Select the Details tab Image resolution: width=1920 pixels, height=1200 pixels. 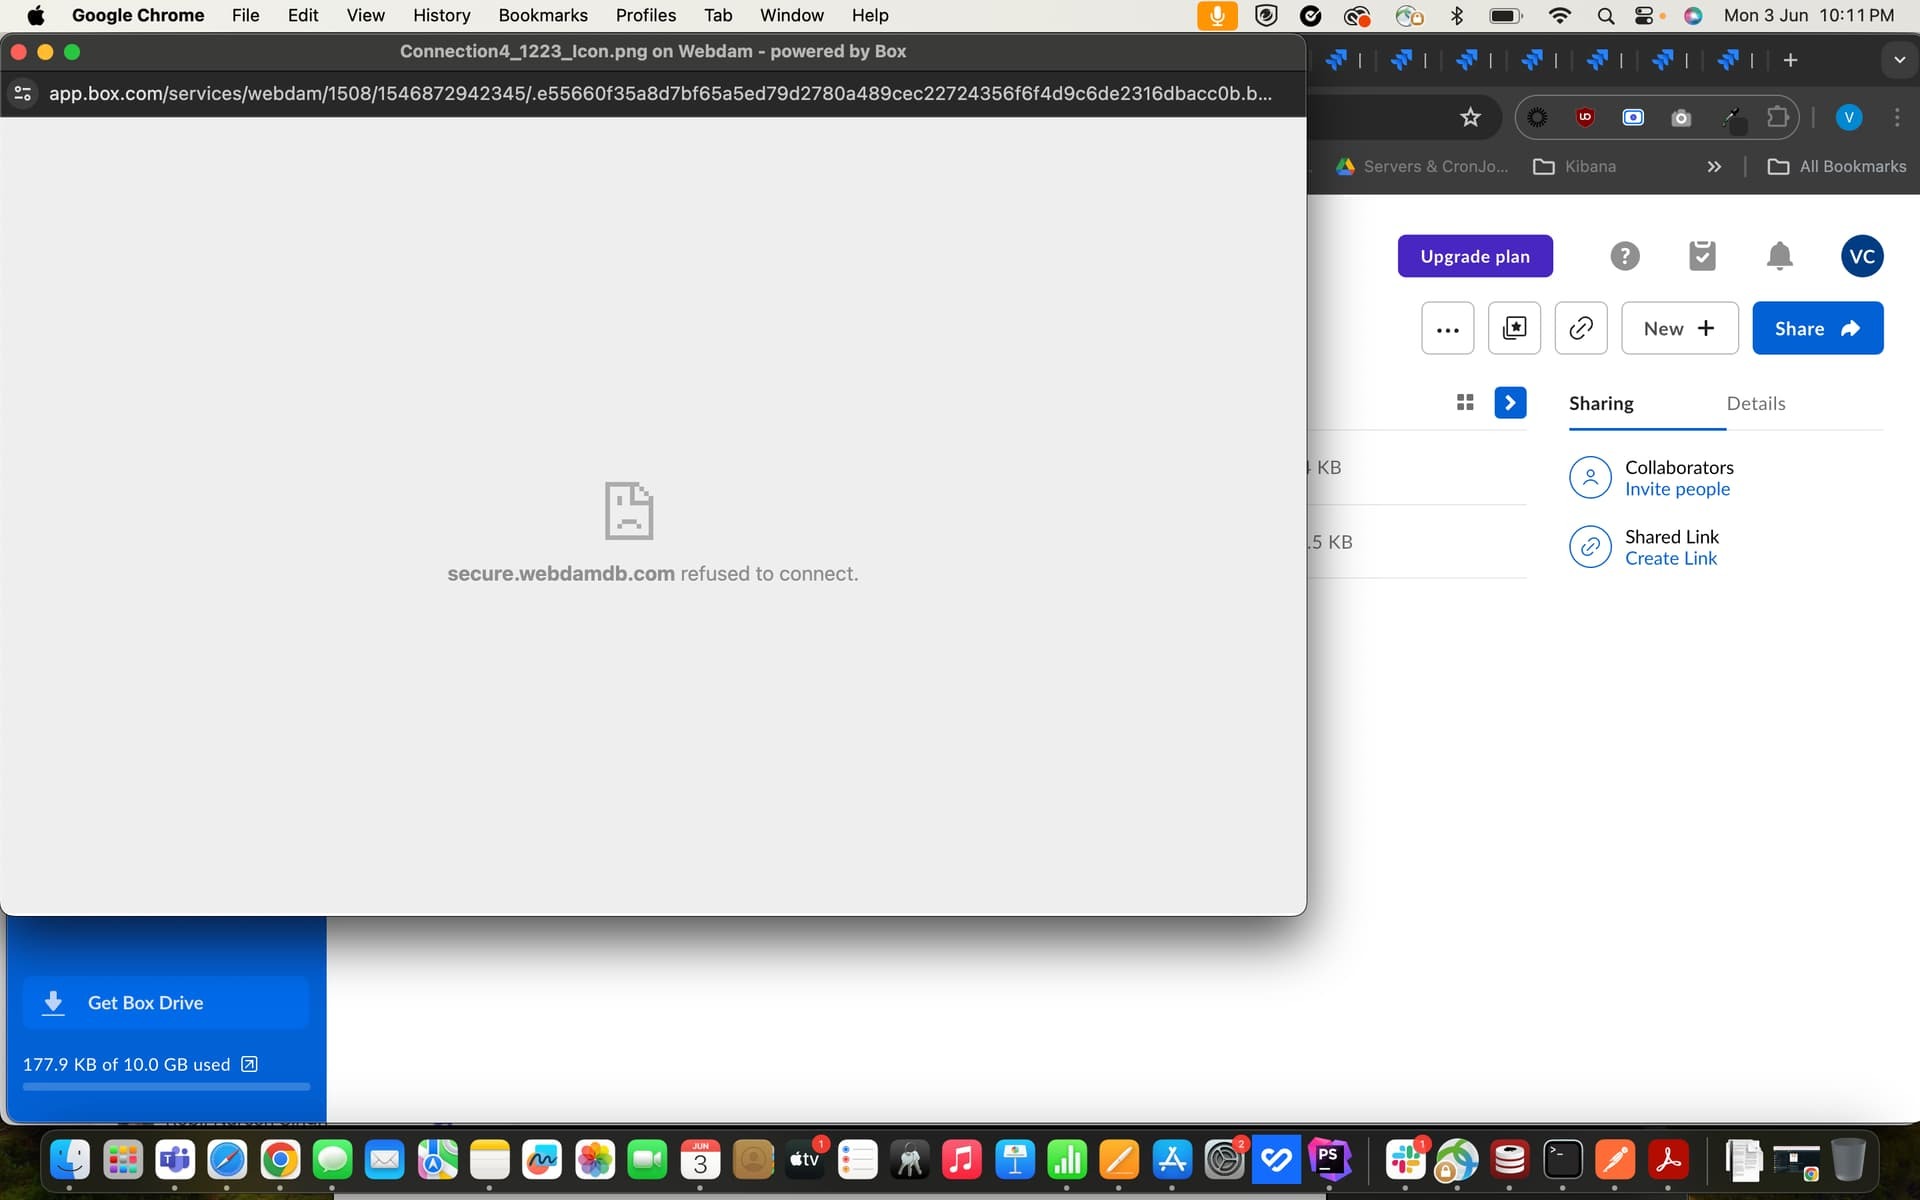tap(1756, 404)
